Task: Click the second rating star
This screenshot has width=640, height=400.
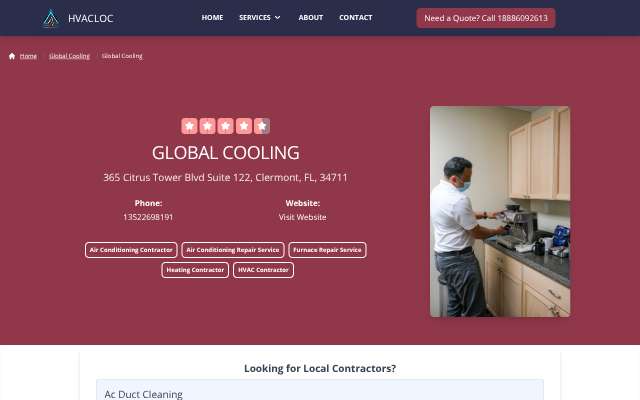Action: coord(207,126)
